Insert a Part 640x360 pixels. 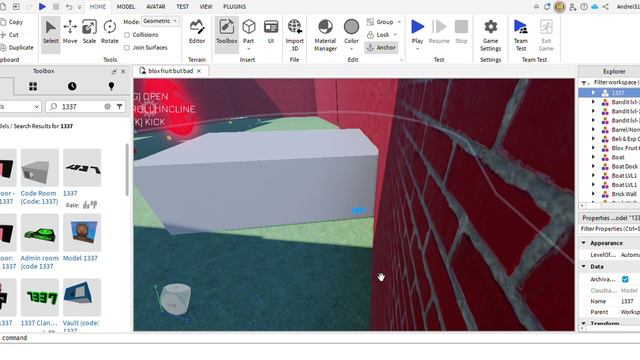coord(249,29)
